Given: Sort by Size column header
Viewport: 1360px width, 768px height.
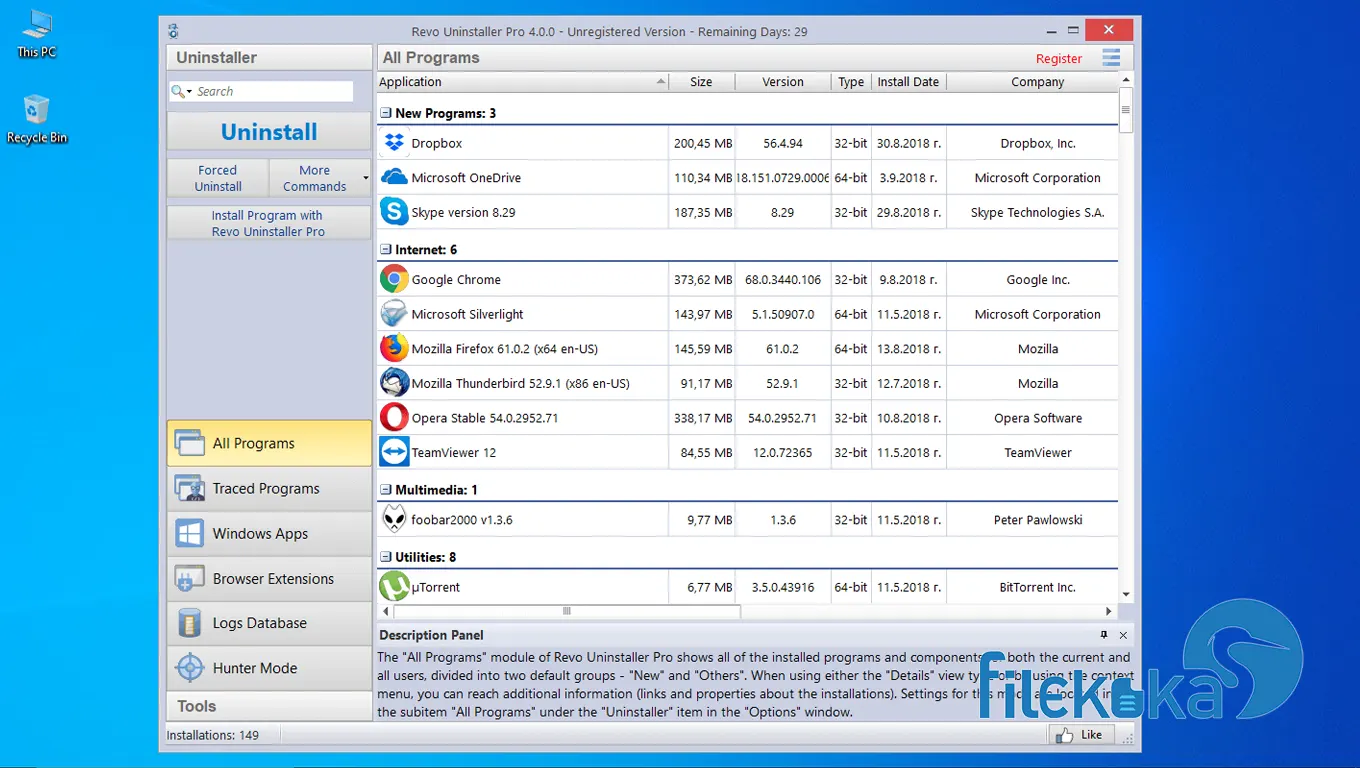Looking at the screenshot, I should point(701,82).
